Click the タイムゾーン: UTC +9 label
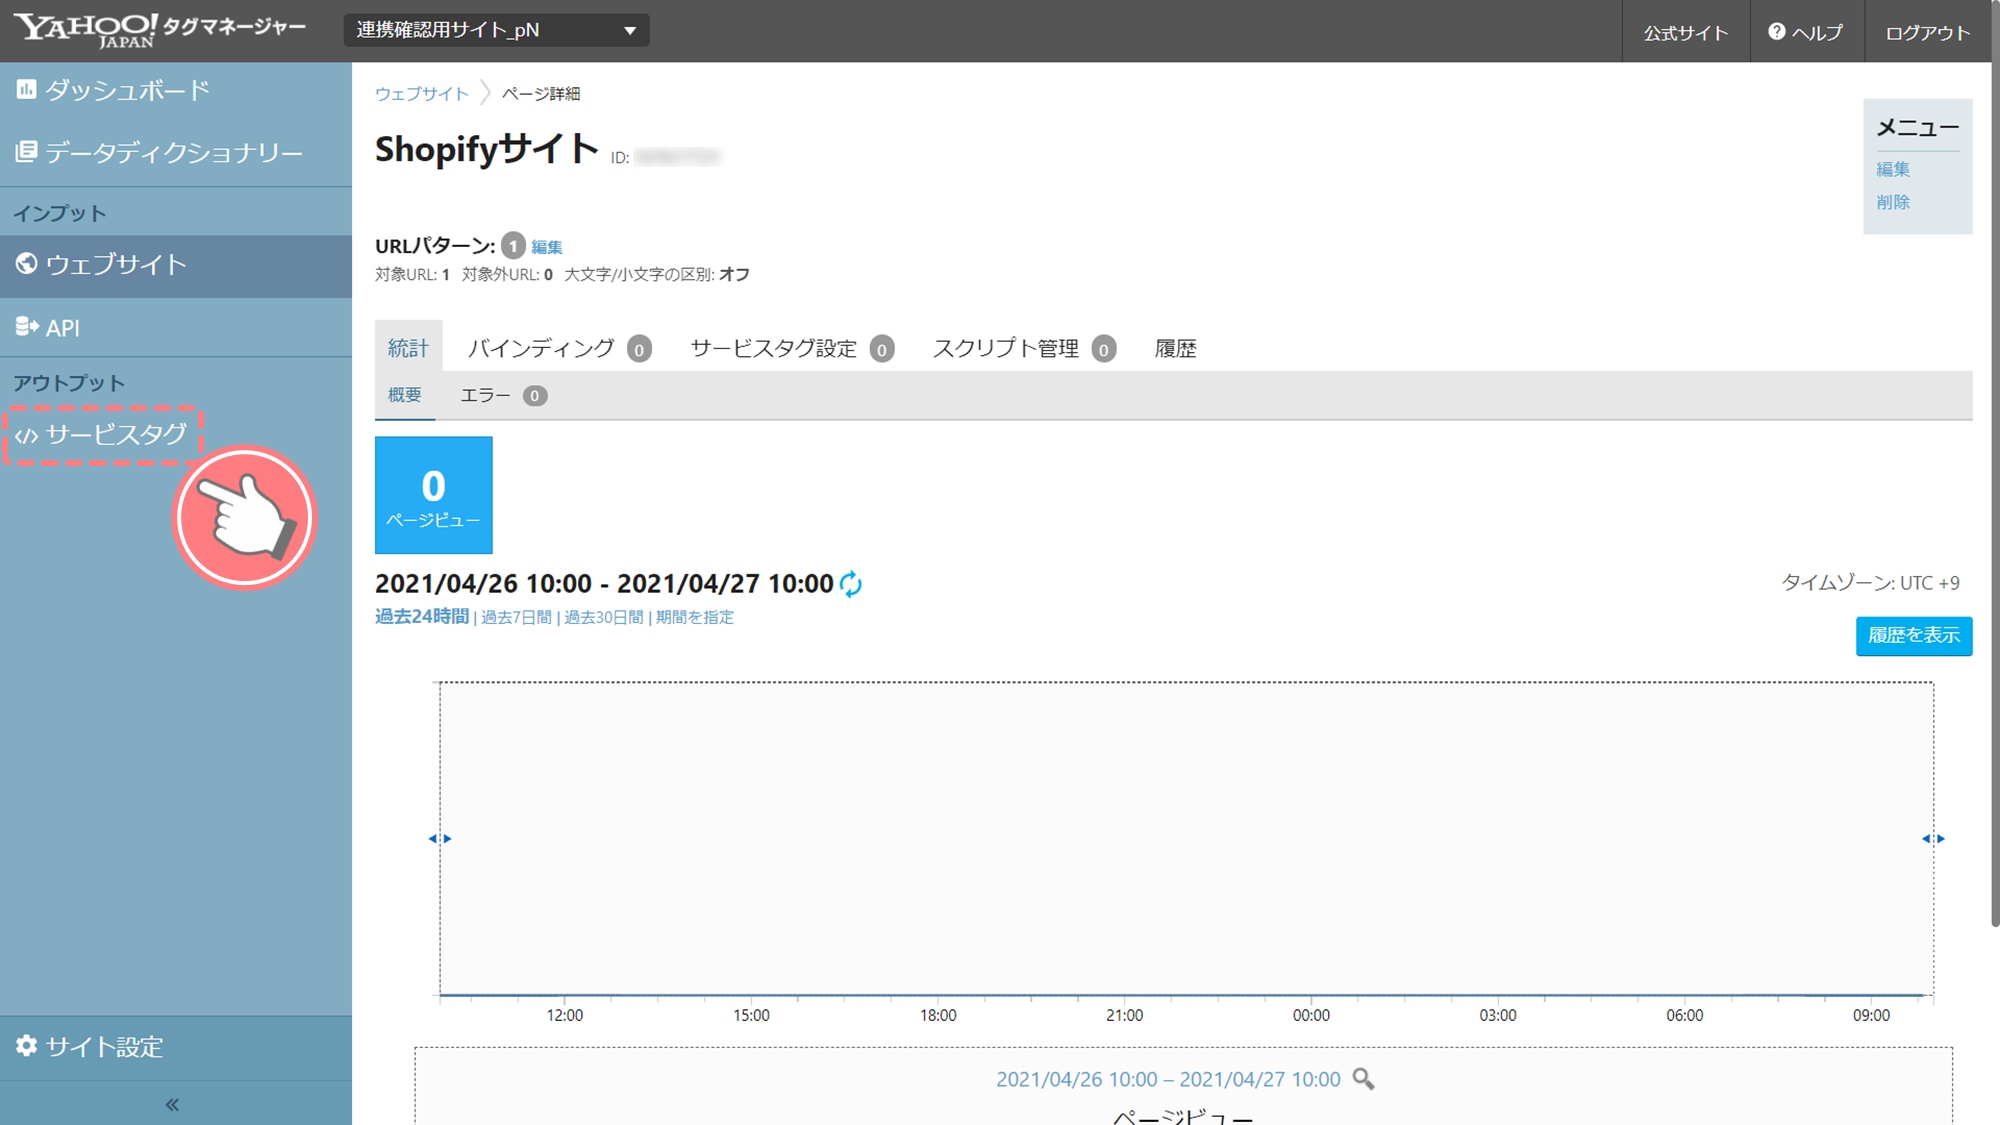The width and height of the screenshot is (2000, 1125). pyautogui.click(x=1870, y=583)
